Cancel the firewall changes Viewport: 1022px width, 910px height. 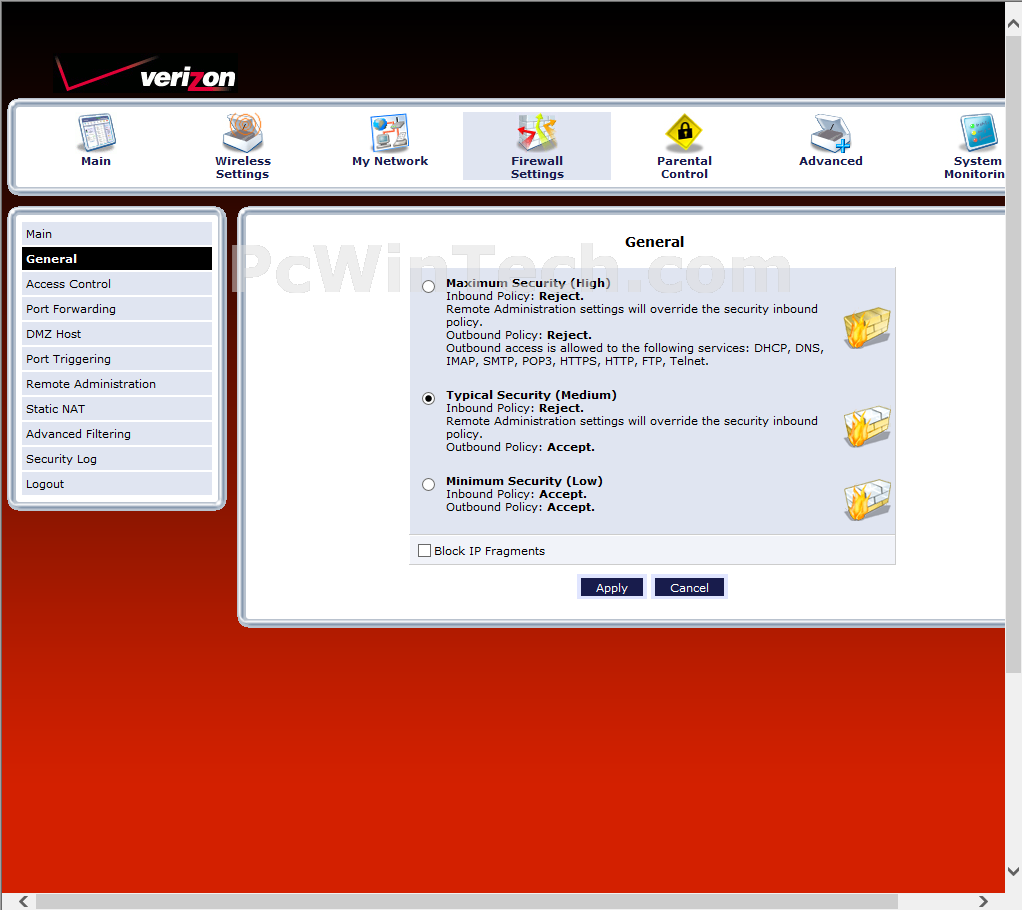[x=689, y=587]
